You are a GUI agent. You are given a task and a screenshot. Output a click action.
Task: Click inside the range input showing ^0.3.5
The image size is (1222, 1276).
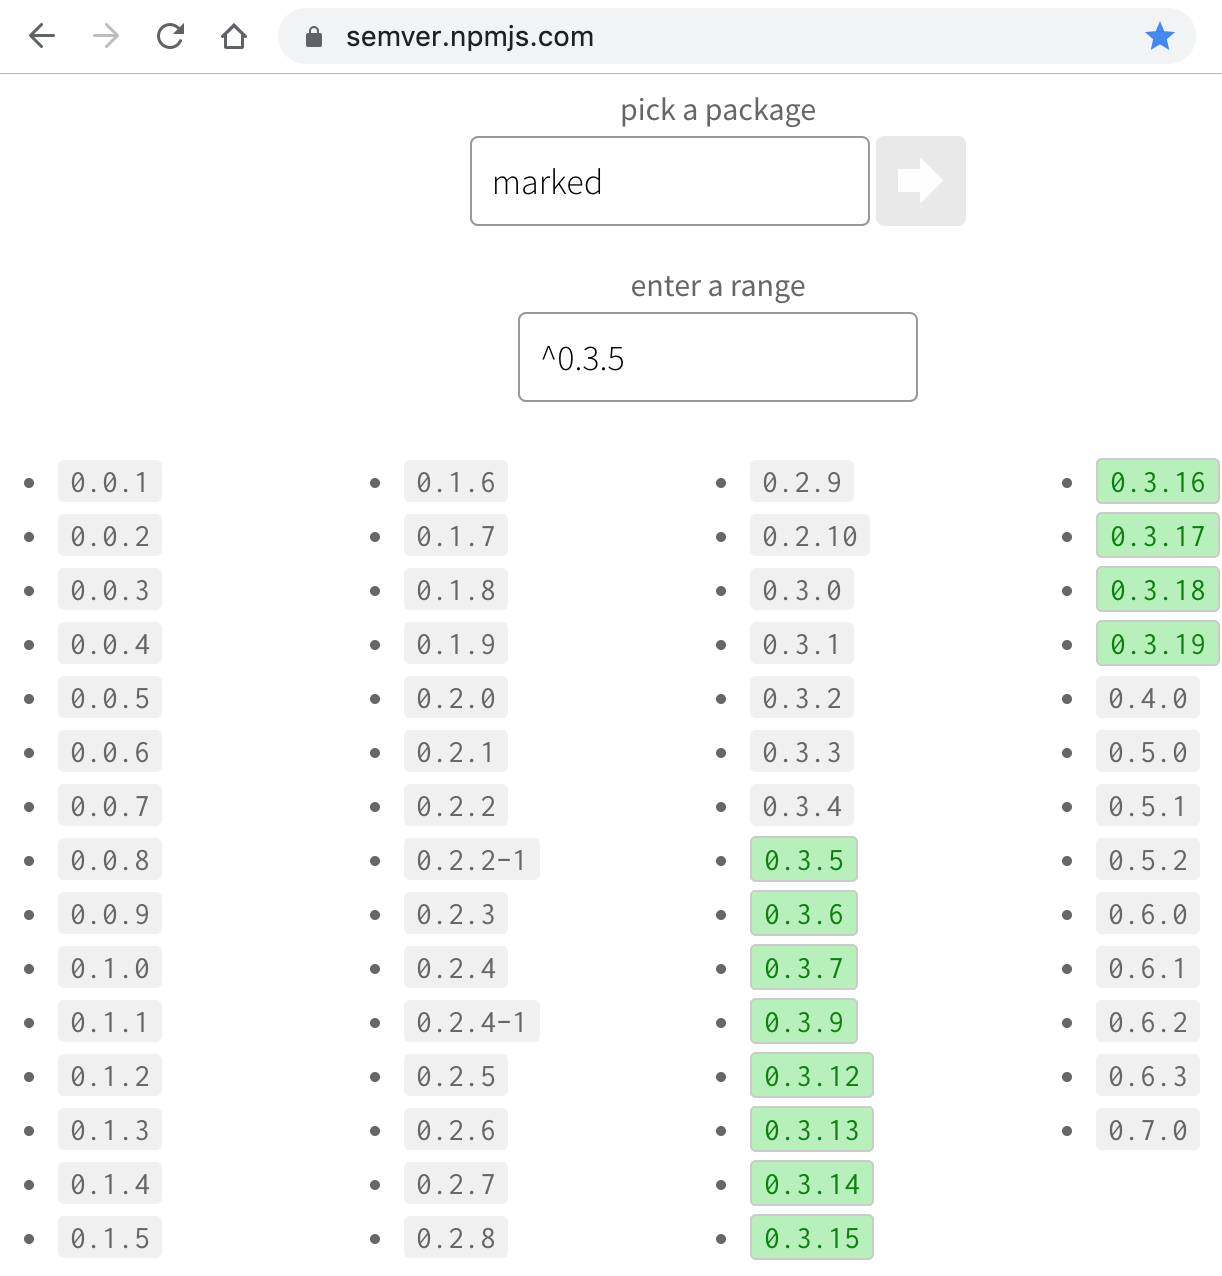pyautogui.click(x=717, y=357)
